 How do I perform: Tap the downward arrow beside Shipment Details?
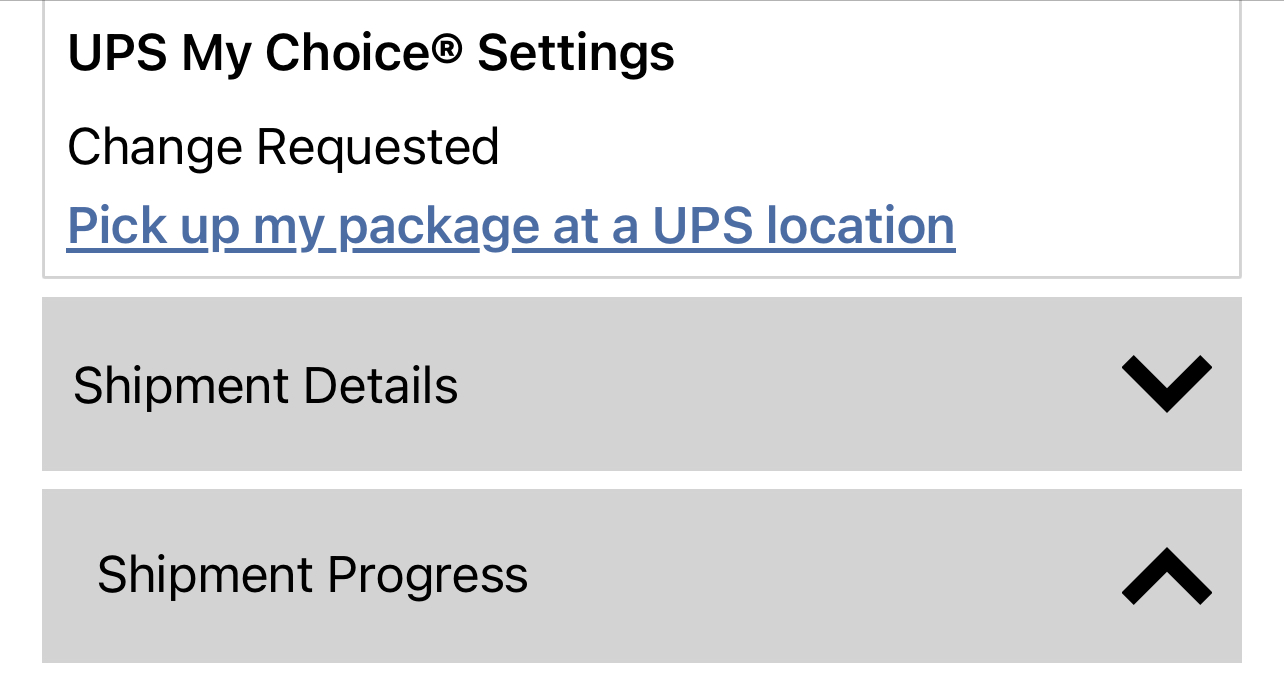[x=1166, y=384]
